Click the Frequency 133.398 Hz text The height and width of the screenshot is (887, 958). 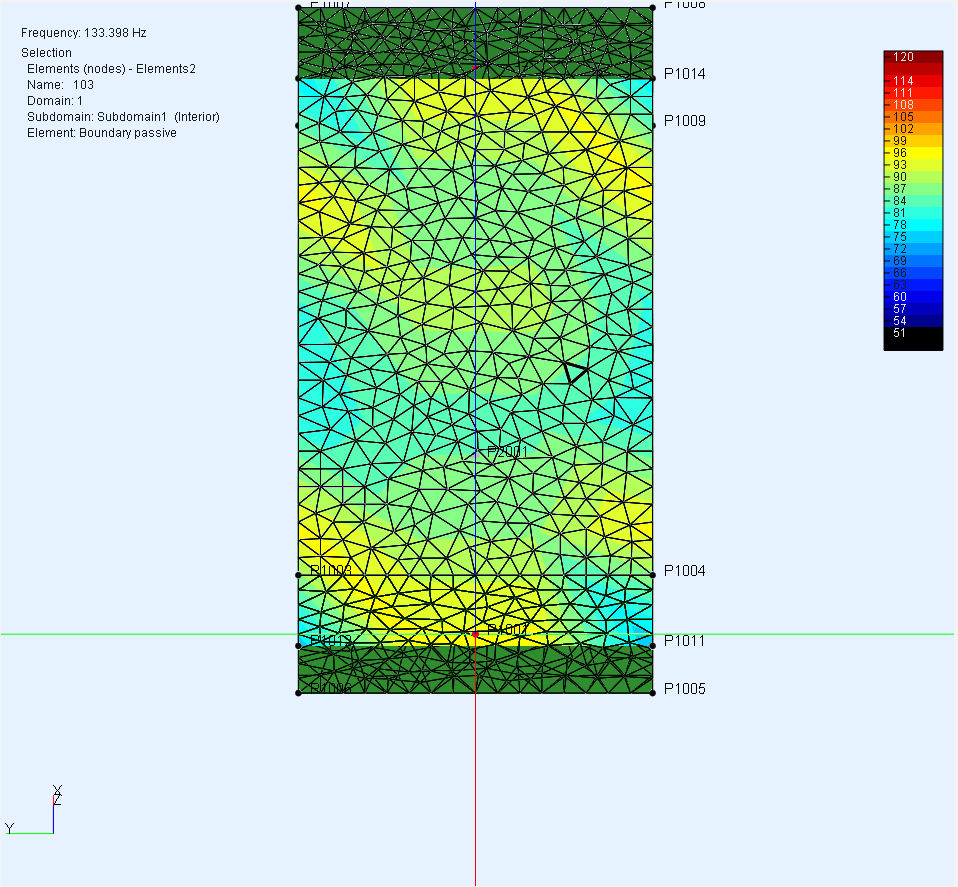84,33
